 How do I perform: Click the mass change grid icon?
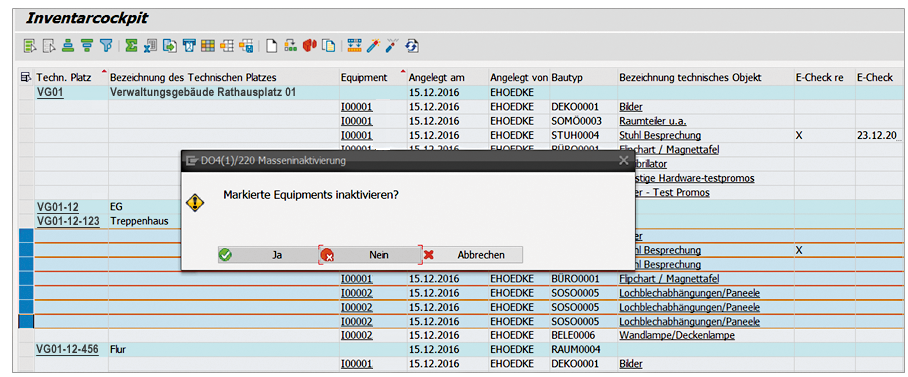(x=354, y=46)
